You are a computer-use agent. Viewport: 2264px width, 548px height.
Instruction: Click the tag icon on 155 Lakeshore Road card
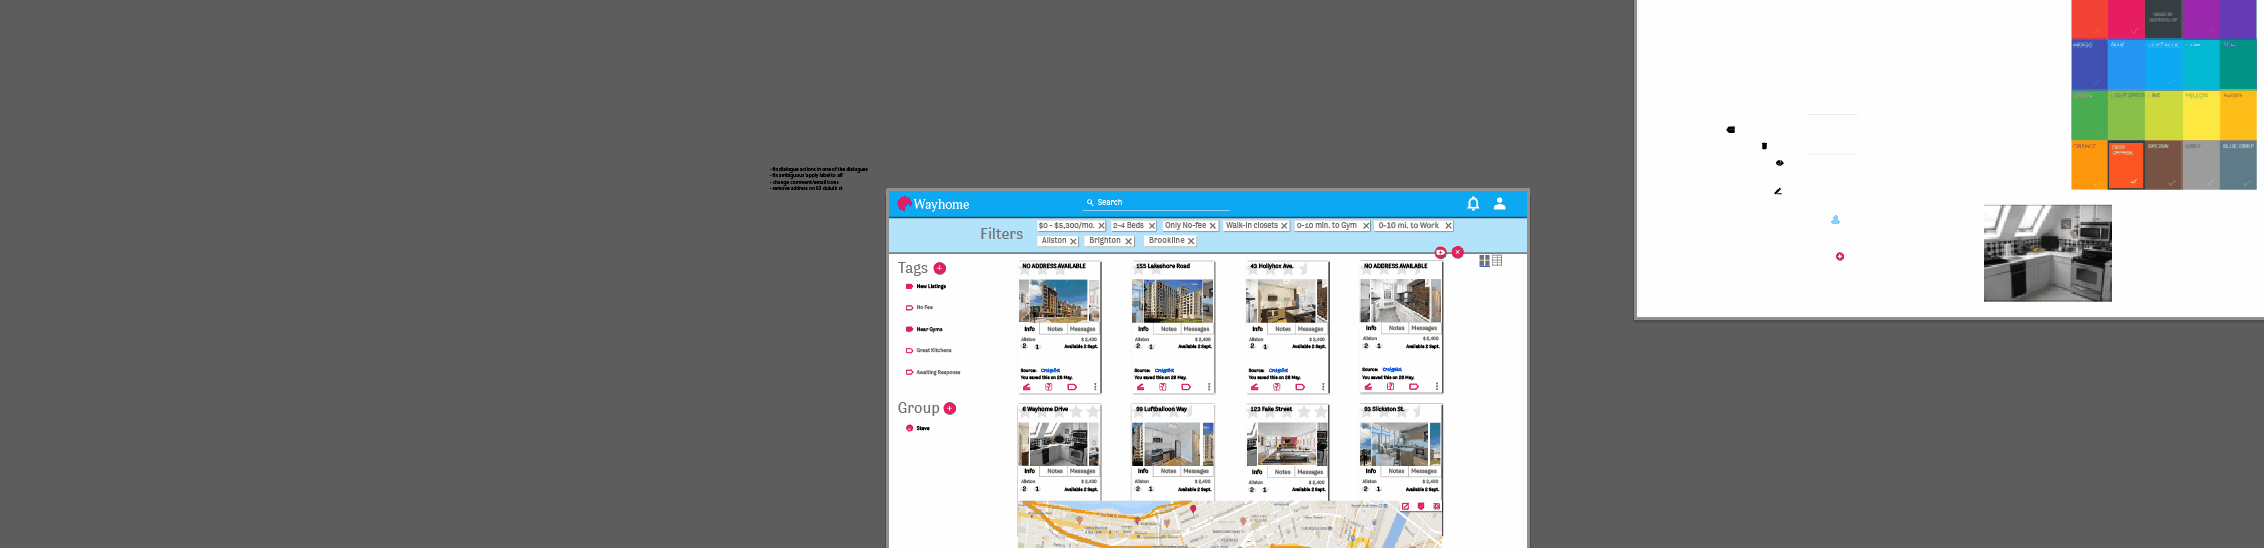click(x=1186, y=387)
